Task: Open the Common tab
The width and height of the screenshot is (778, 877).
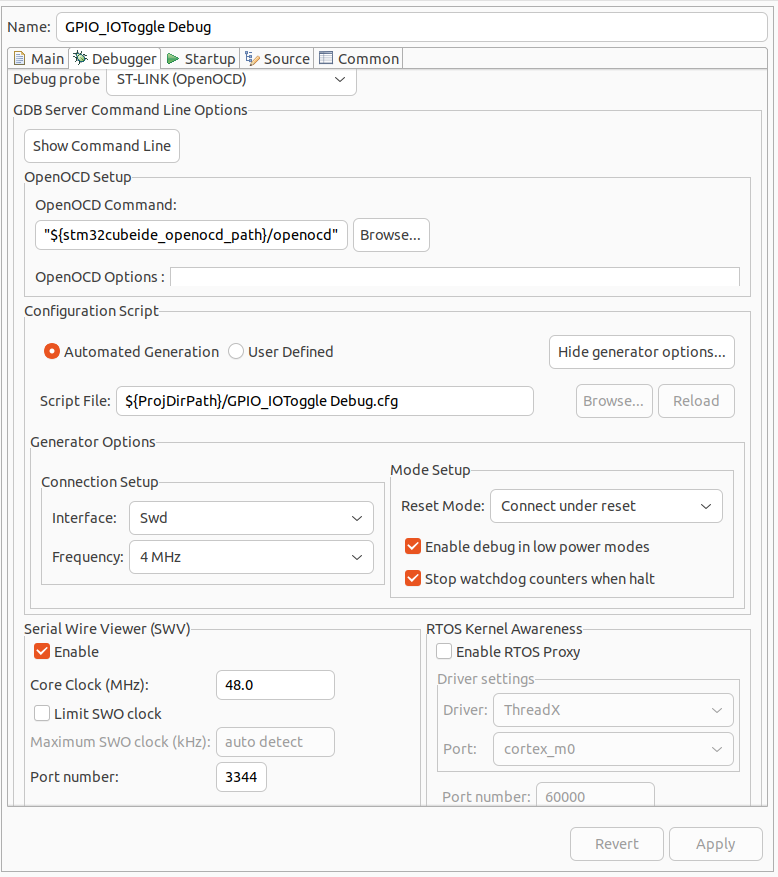Action: [358, 59]
